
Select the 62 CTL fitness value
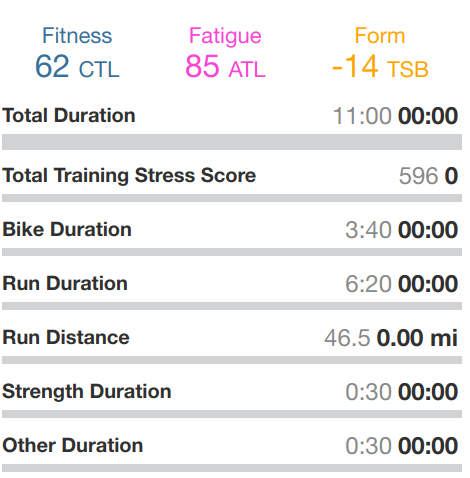coord(77,66)
